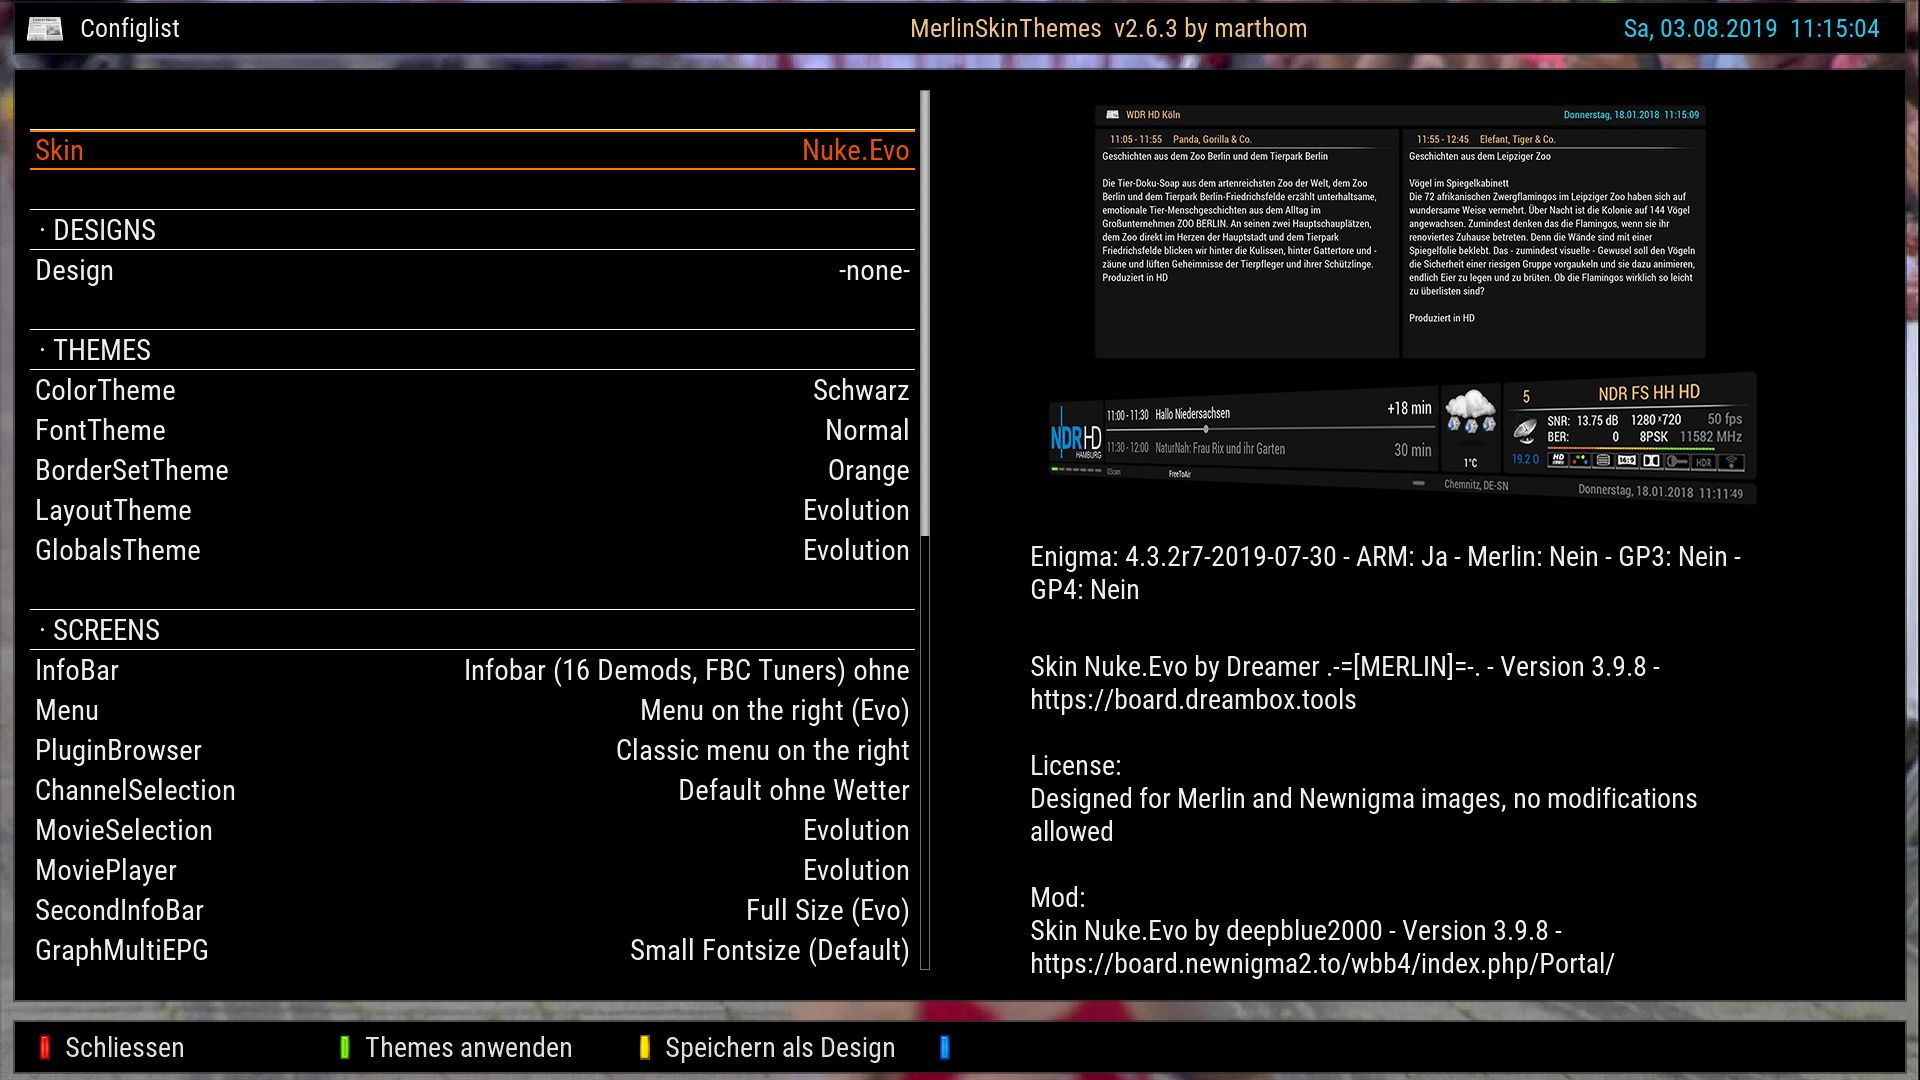The height and width of the screenshot is (1080, 1920).
Task: Select the Skin Nuke.Evo row
Action: tap(472, 151)
